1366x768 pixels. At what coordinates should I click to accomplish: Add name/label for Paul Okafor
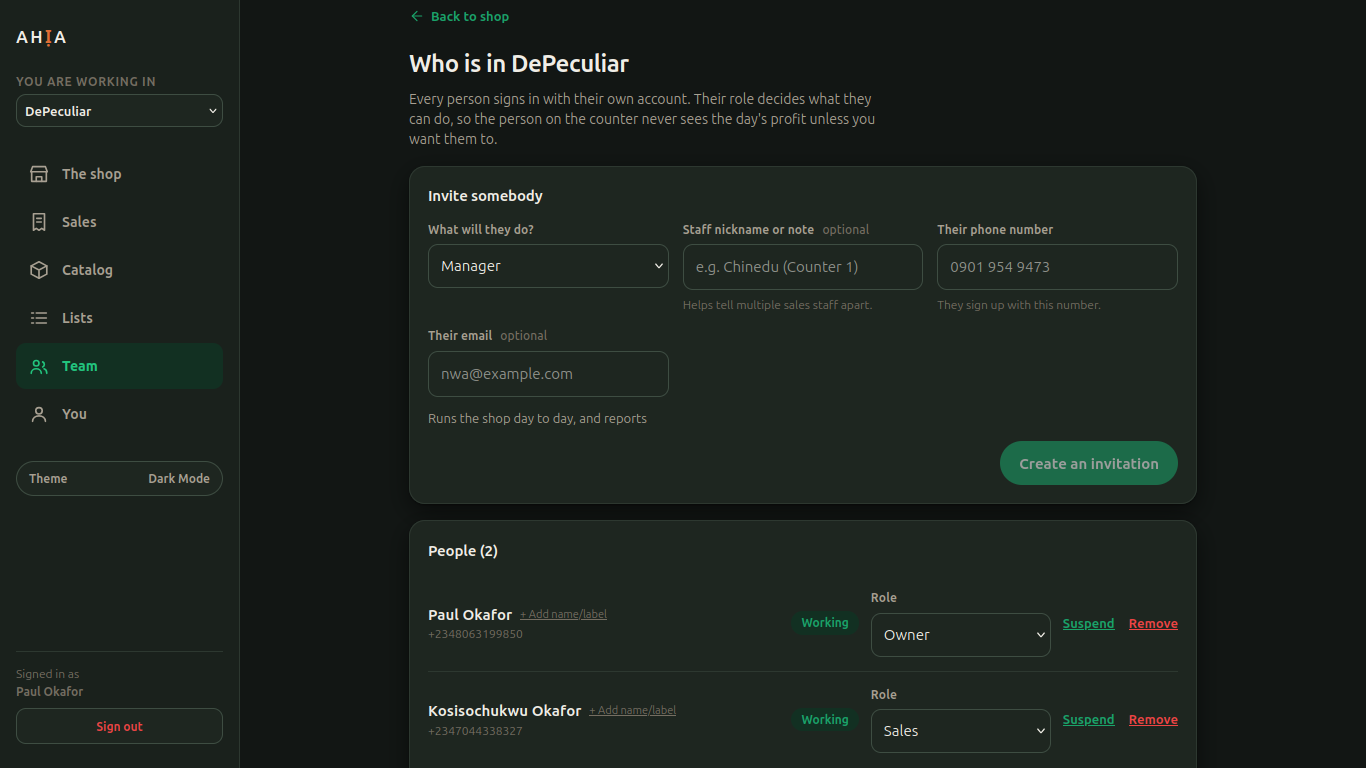click(563, 614)
